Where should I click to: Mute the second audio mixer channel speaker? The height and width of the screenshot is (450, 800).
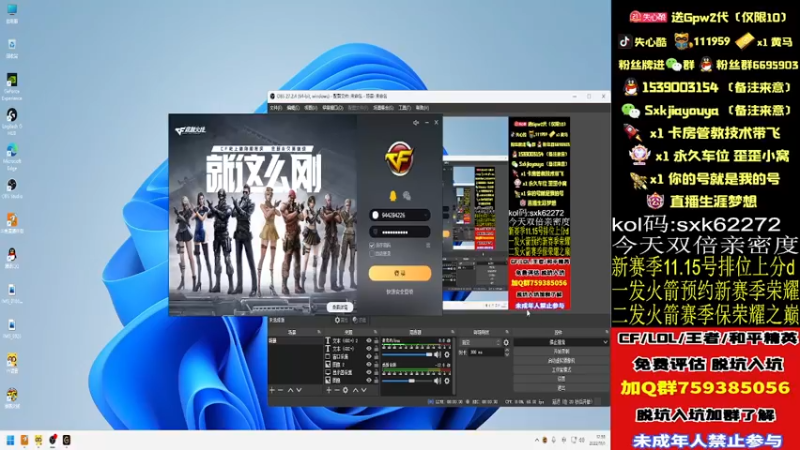click(437, 381)
